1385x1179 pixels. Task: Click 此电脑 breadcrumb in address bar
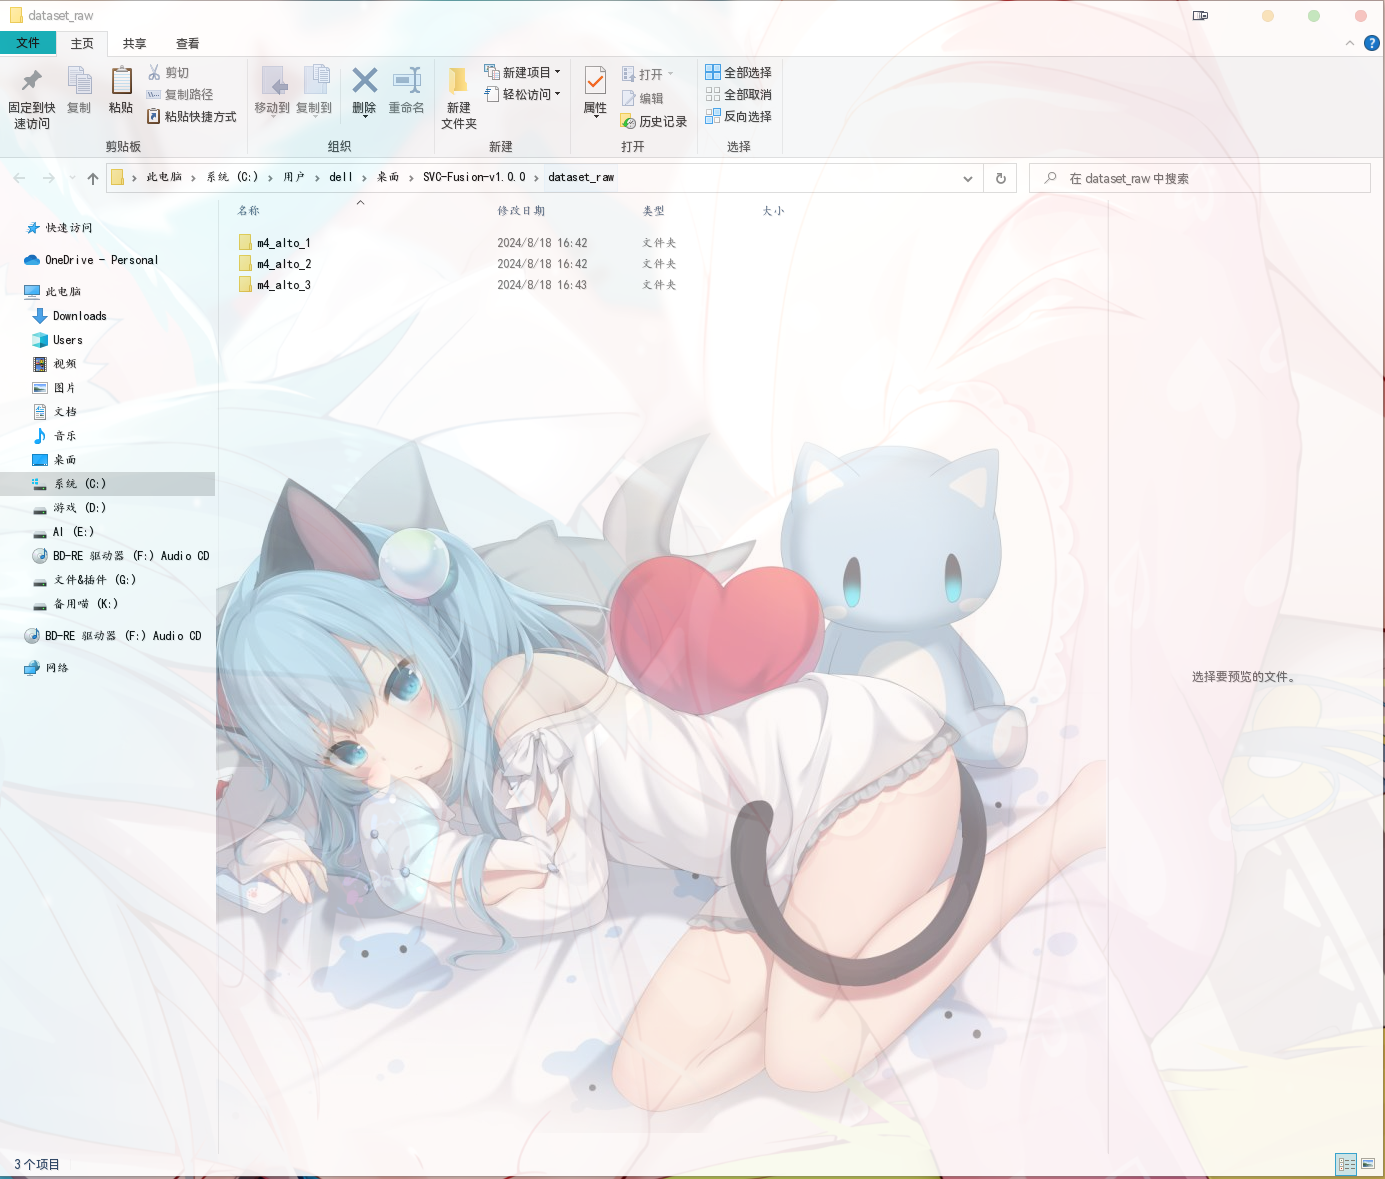click(x=164, y=177)
